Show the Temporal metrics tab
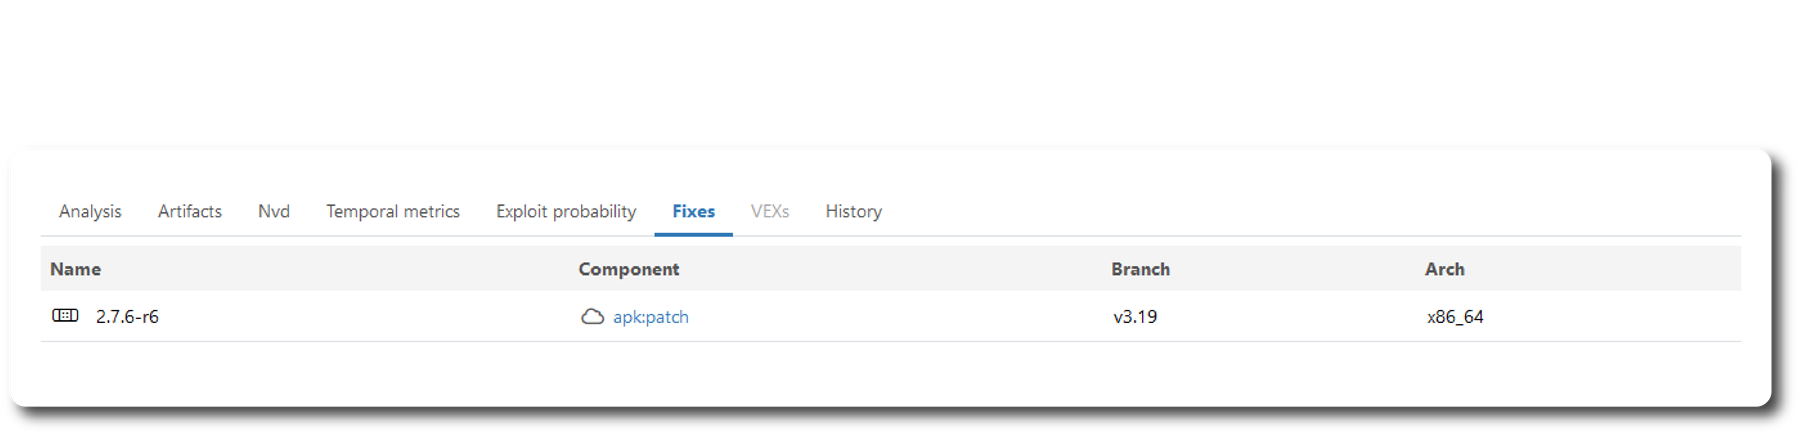Image resolution: width=1800 pixels, height=435 pixels. point(393,211)
